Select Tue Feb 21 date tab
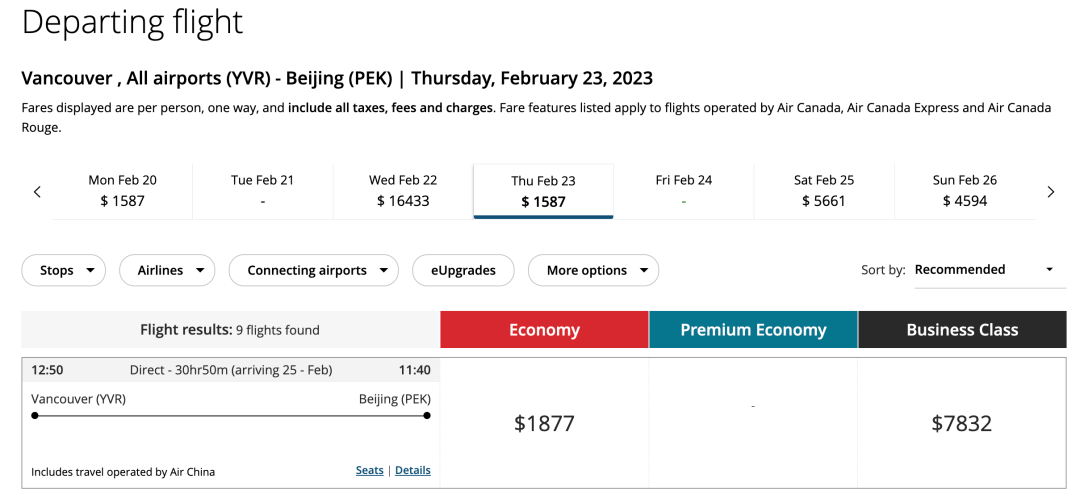 262,191
